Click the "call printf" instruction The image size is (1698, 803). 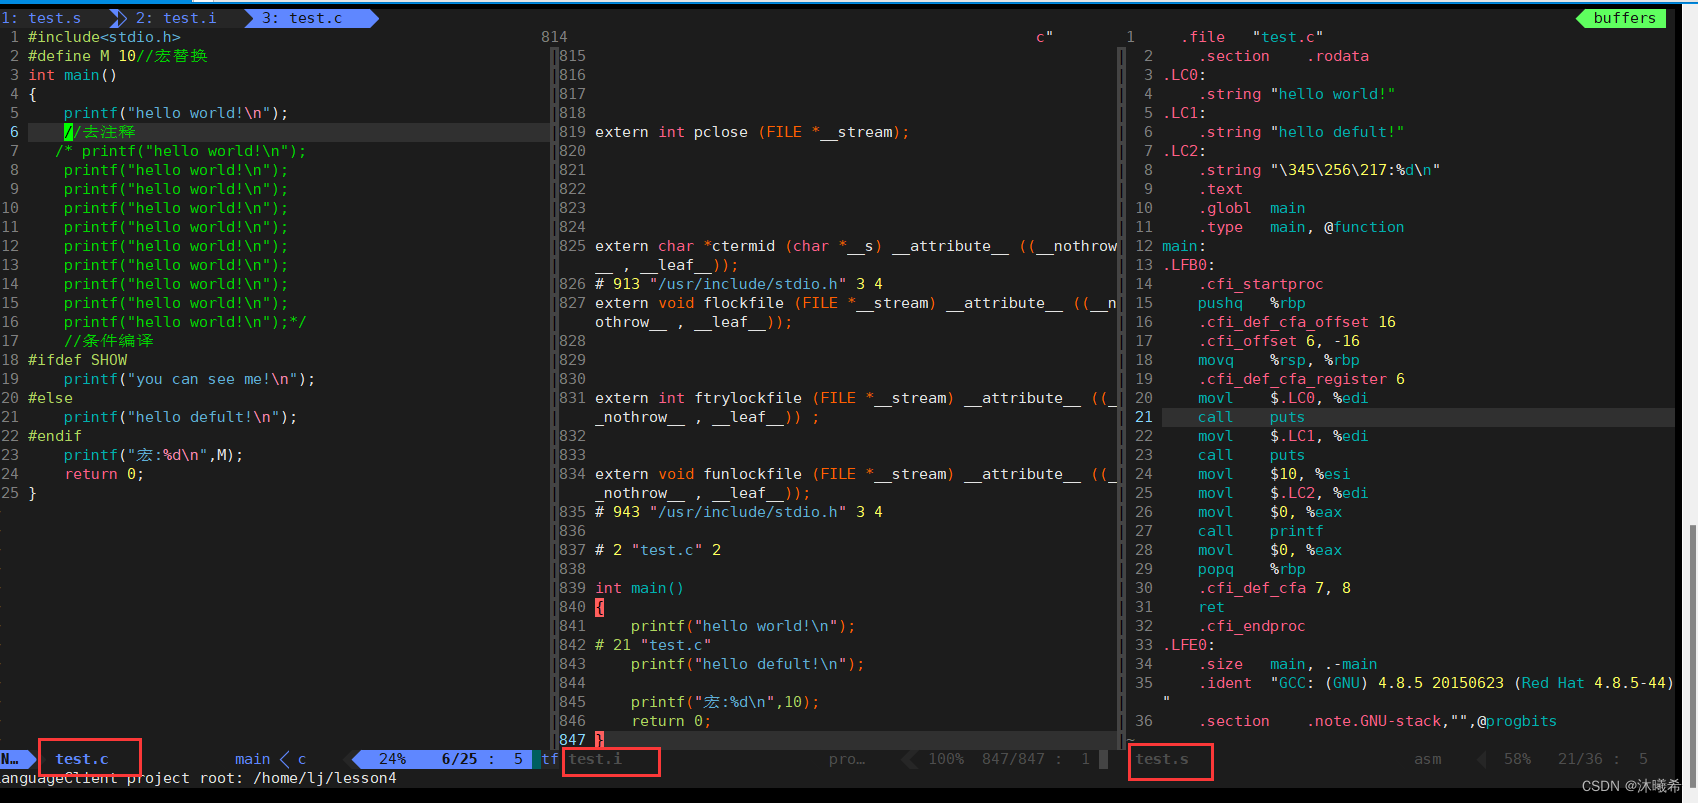(x=1261, y=531)
